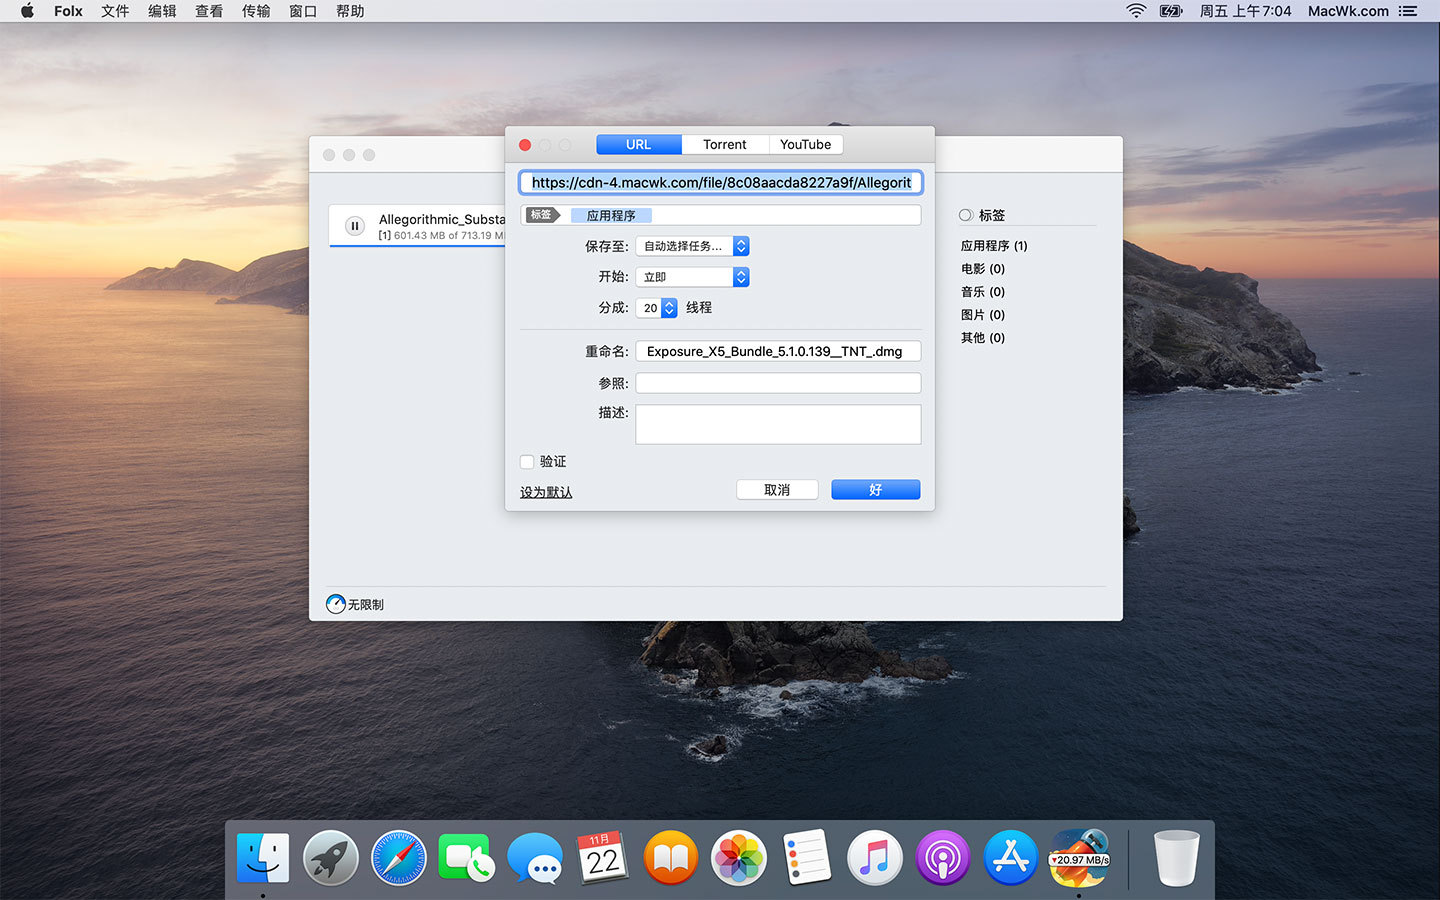Image resolution: width=1440 pixels, height=900 pixels.
Task: Switch to the YouTube tab
Action: point(805,145)
